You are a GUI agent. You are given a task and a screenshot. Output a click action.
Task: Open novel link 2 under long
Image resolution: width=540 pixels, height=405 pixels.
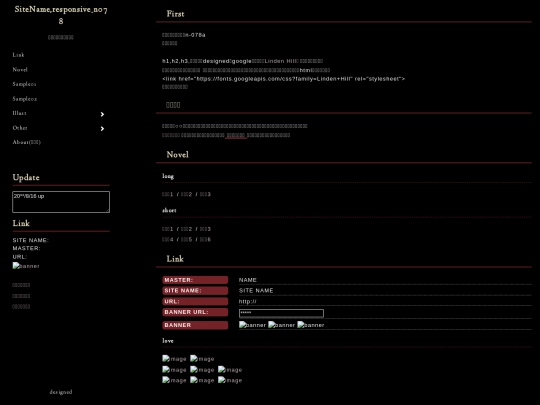186,194
